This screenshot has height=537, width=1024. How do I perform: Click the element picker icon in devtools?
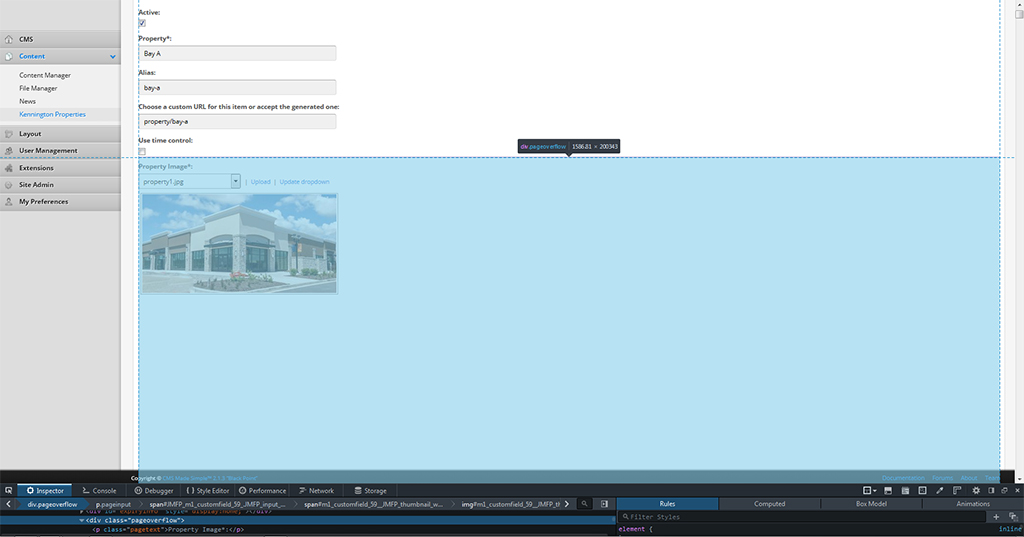point(8,491)
